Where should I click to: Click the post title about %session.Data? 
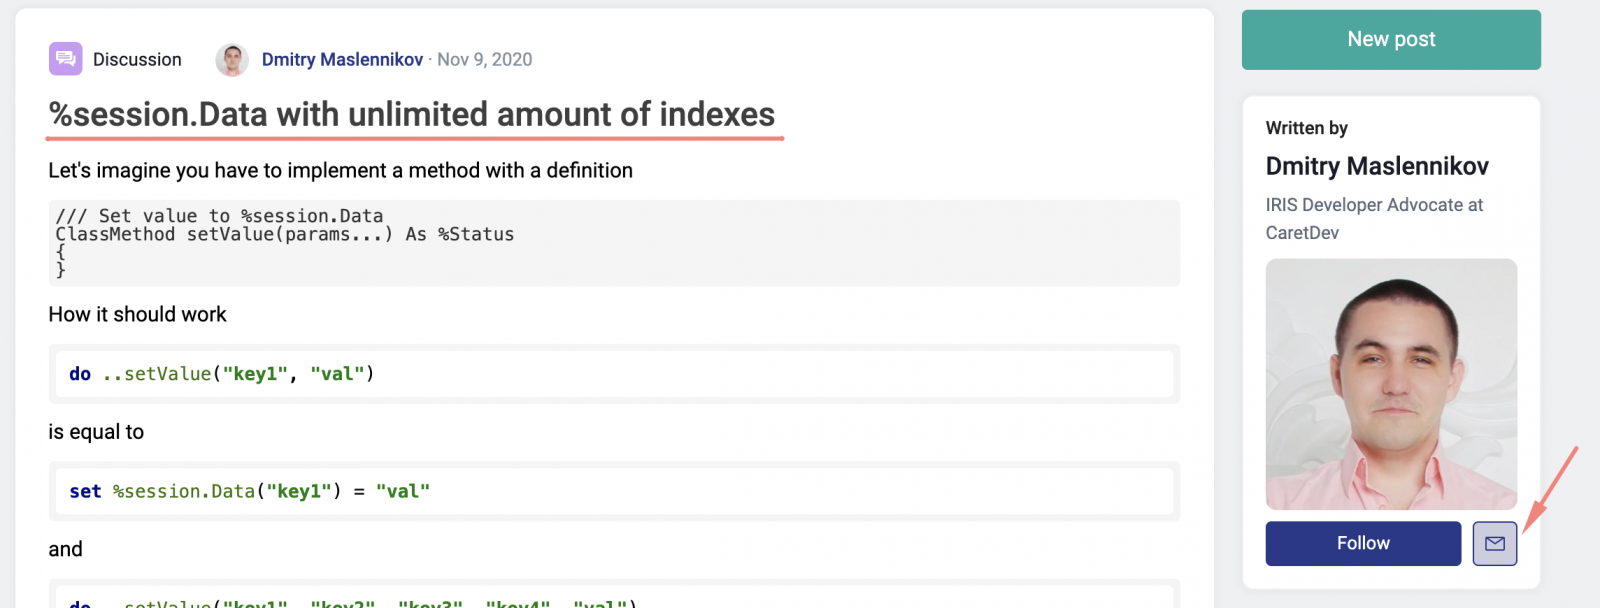tap(412, 115)
